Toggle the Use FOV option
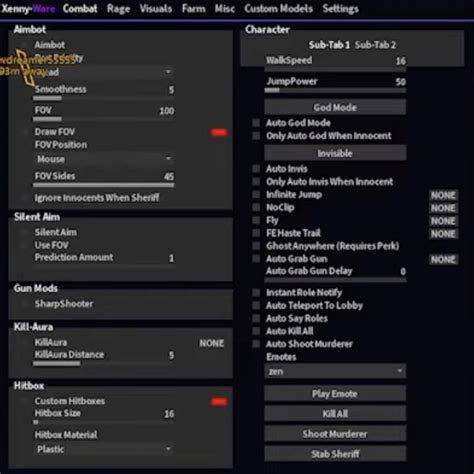This screenshot has height=474, width=474. [x=24, y=245]
